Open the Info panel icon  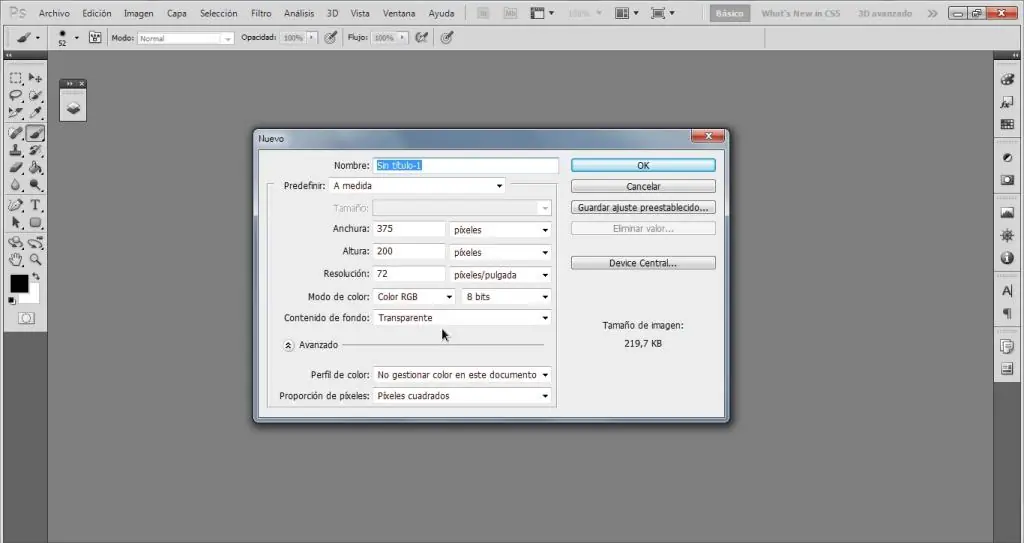[x=1007, y=258]
